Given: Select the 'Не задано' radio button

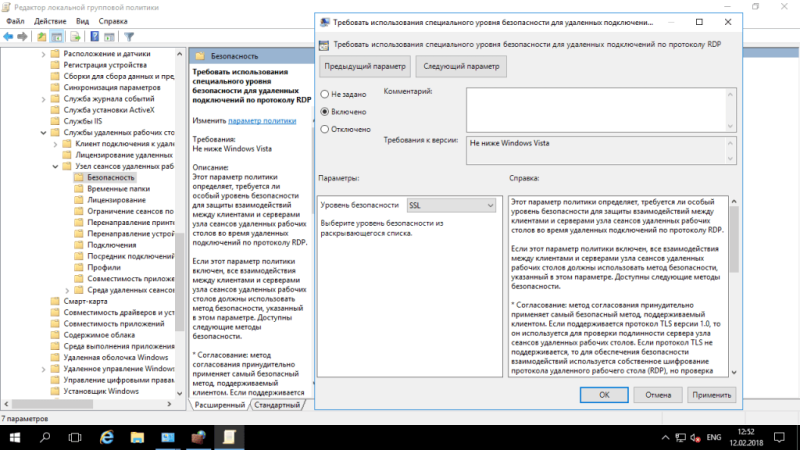Looking at the screenshot, I should tap(324, 94).
